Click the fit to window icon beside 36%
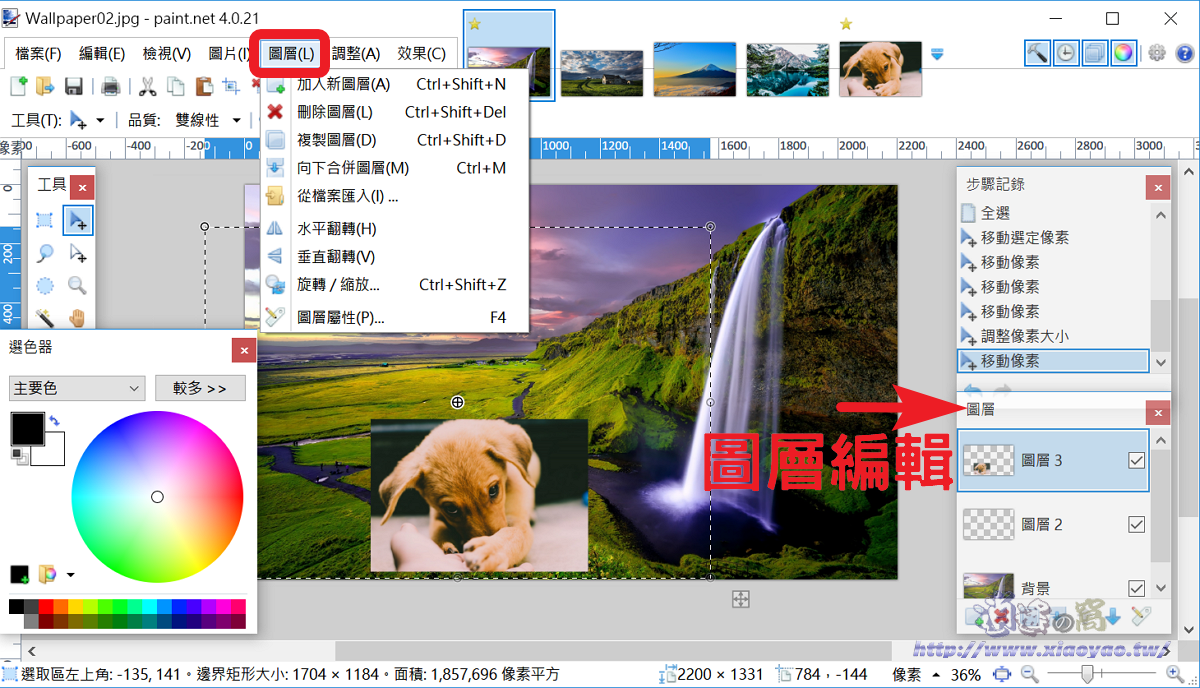This screenshot has width=1200, height=688. coord(1001,675)
